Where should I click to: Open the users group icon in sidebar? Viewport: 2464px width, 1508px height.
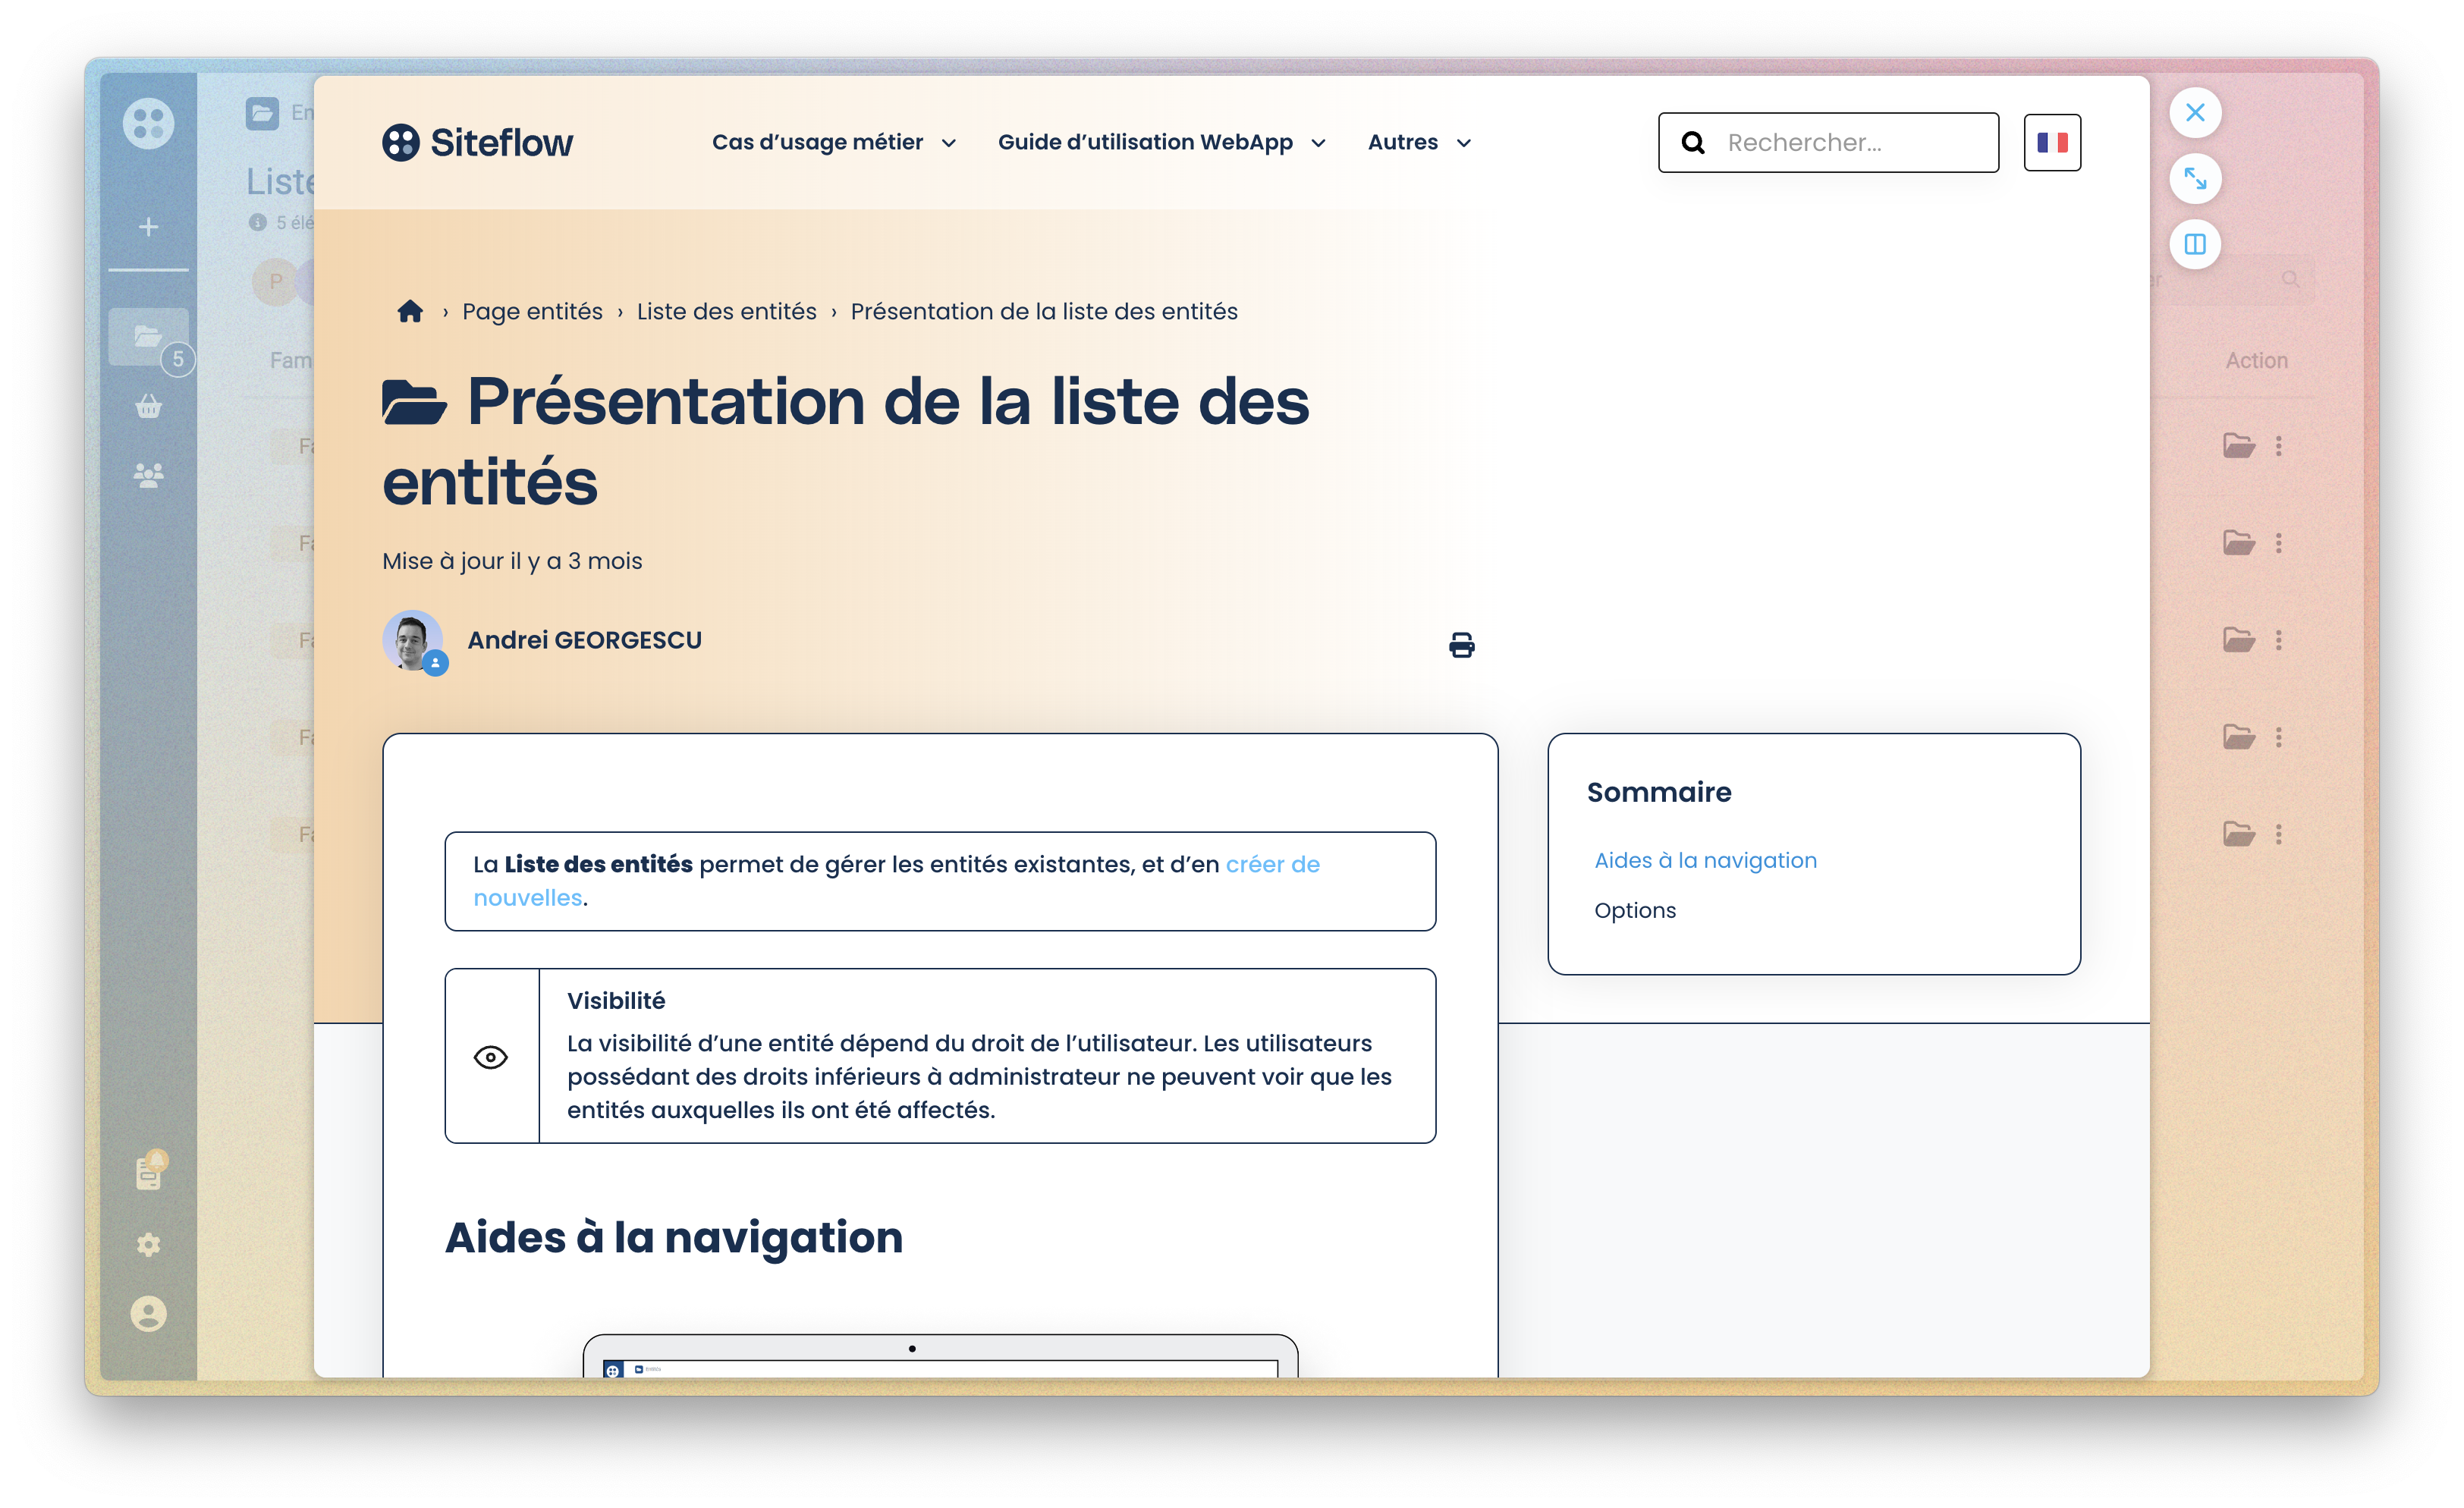point(148,475)
